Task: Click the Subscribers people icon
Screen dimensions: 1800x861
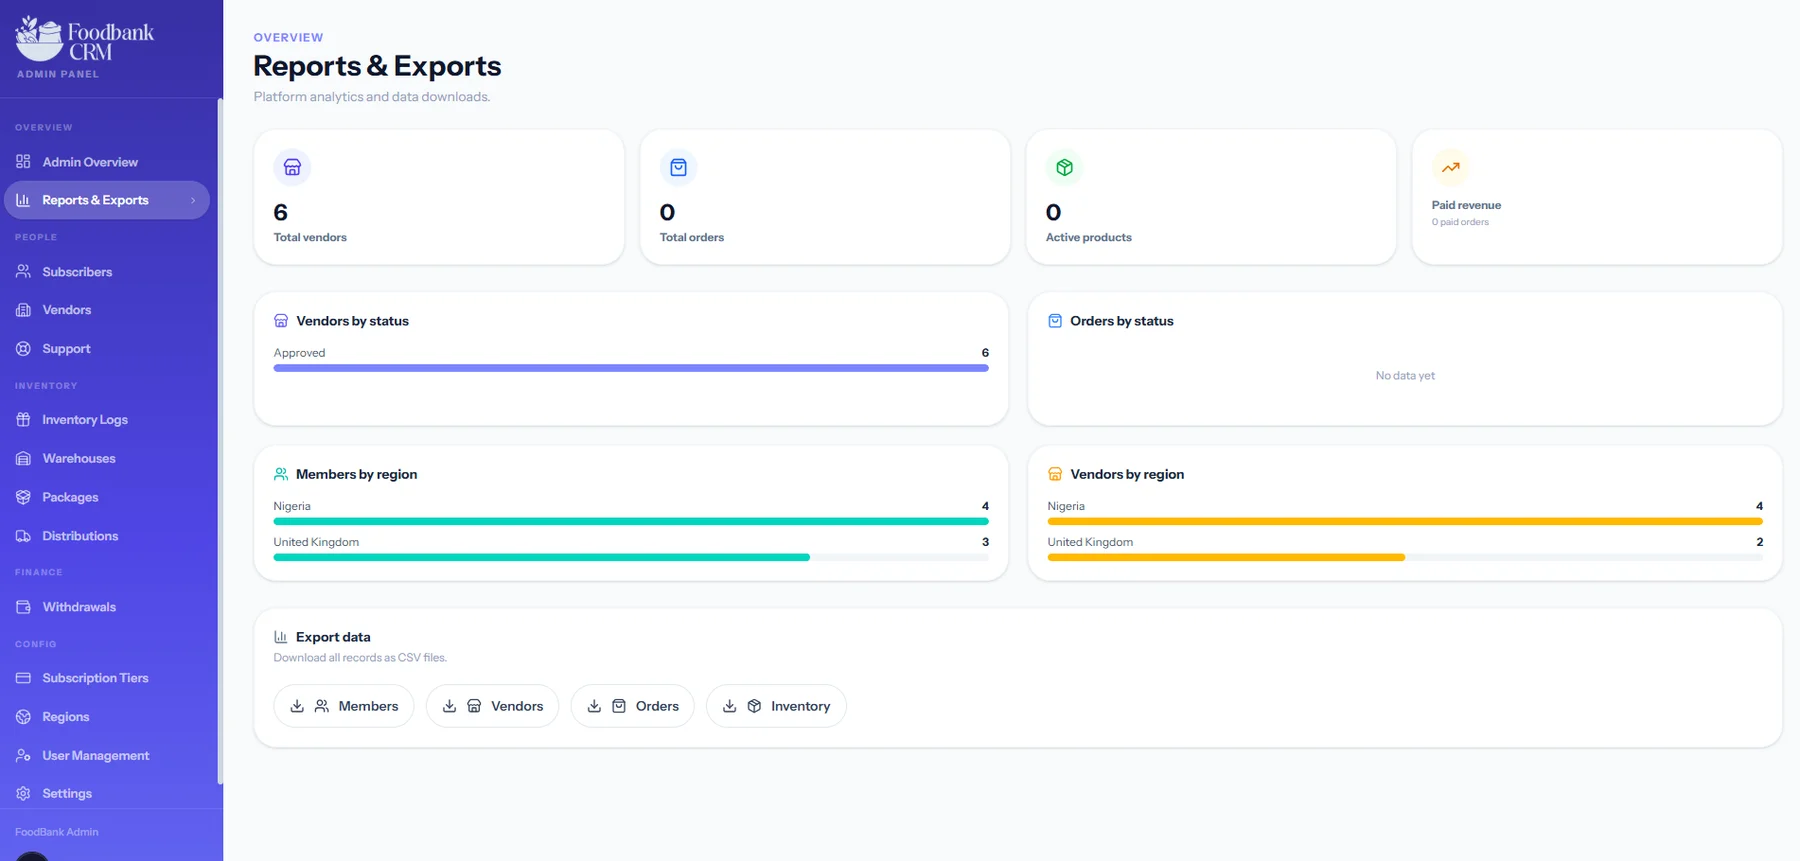Action: [23, 271]
